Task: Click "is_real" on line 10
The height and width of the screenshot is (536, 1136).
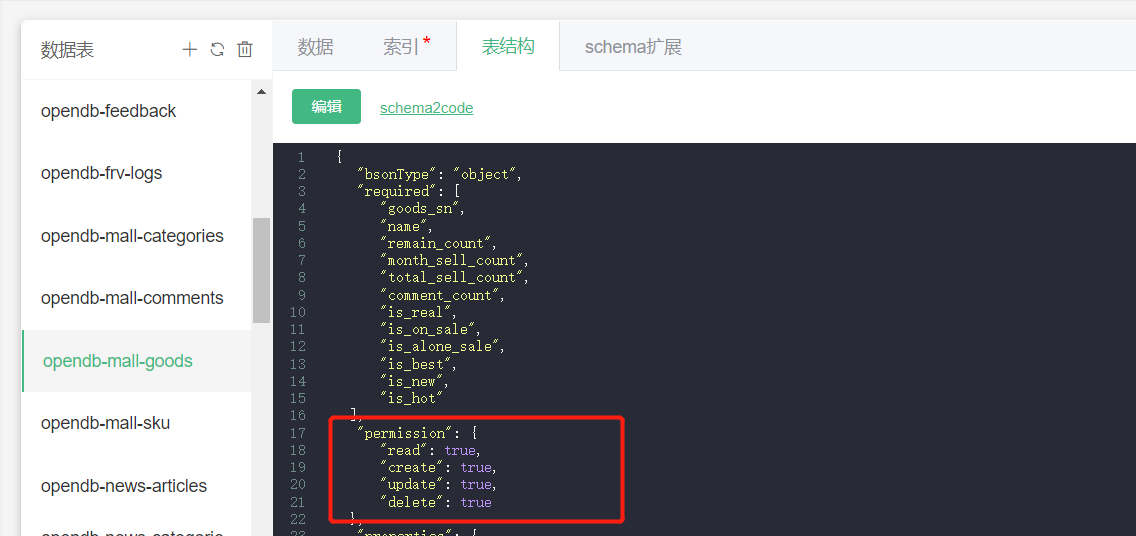Action: (x=418, y=312)
